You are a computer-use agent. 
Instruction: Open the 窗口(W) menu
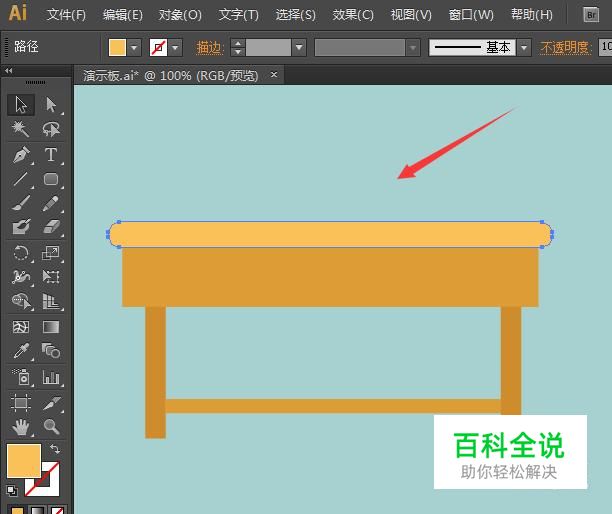(471, 15)
